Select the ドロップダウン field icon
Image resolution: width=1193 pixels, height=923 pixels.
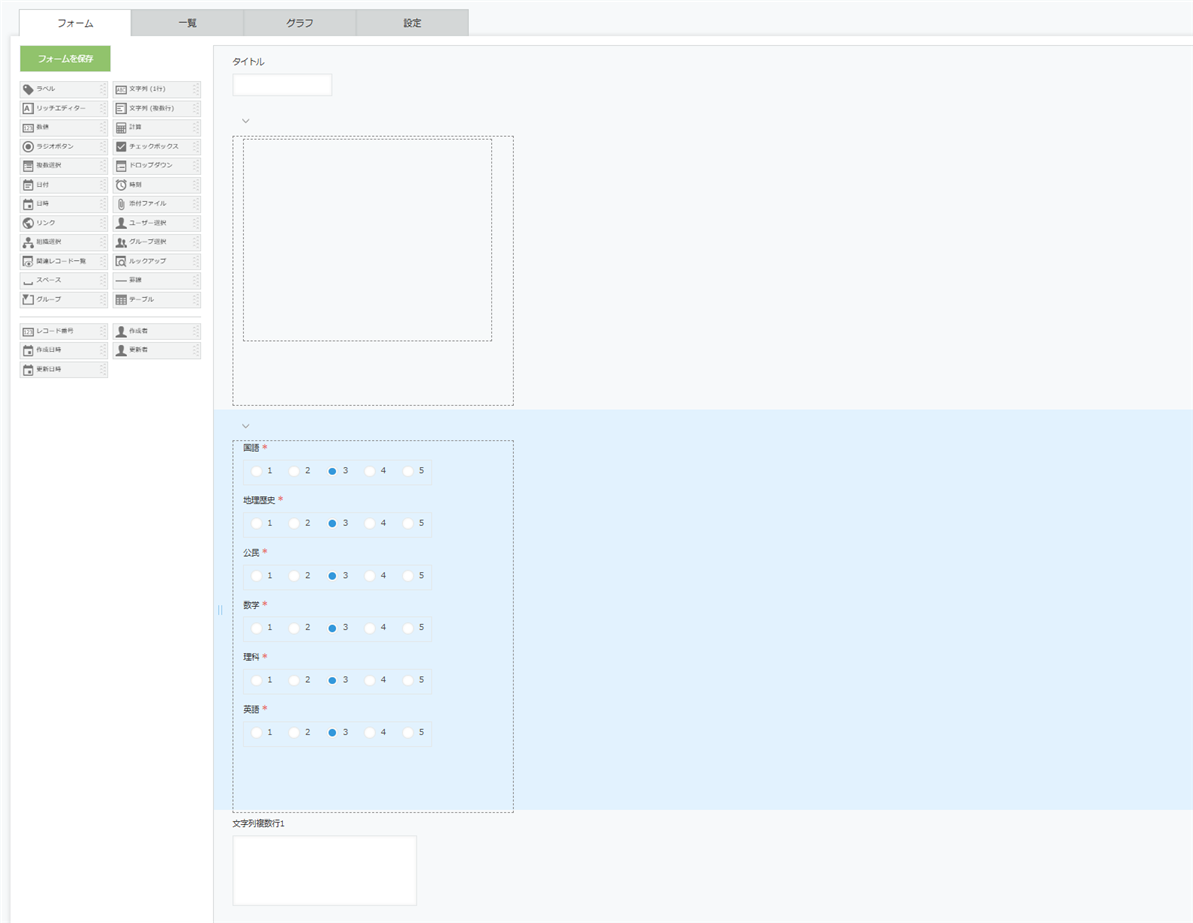pyautogui.click(x=121, y=165)
